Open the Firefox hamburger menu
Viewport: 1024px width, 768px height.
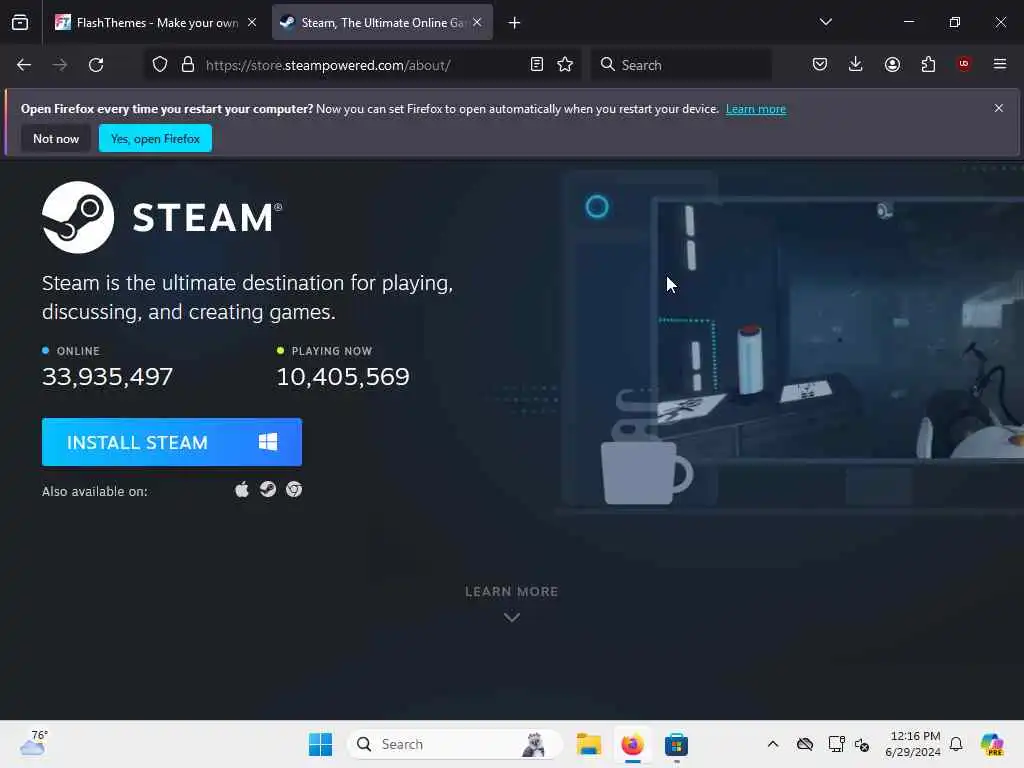[x=1000, y=64]
